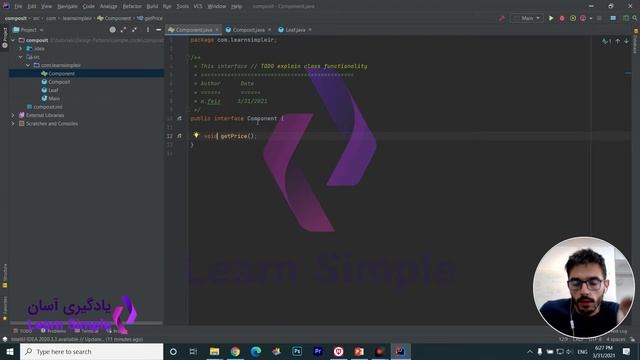This screenshot has width=640, height=360.
Task: Open Project view mode dropdown
Action: tap(29, 30)
